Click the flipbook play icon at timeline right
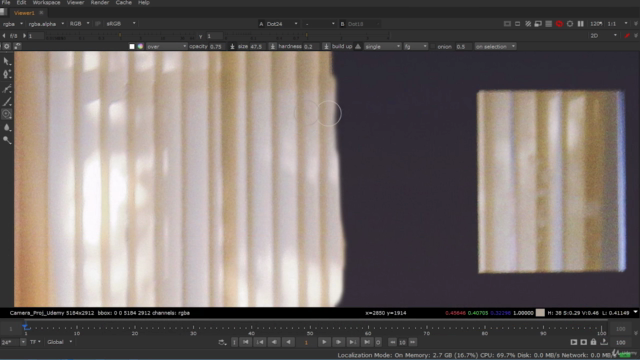Viewport: 640px width, 360px height. [573, 342]
